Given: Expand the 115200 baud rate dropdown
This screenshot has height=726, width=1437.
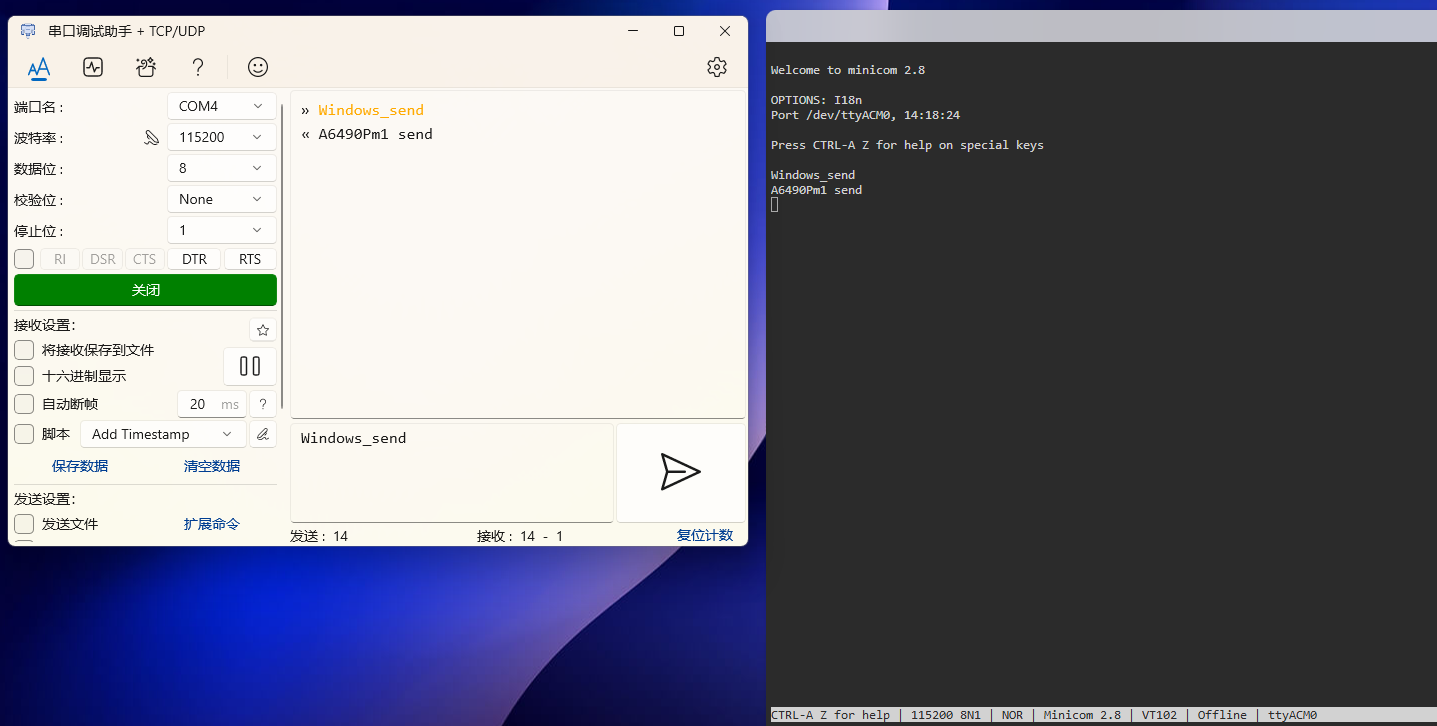Looking at the screenshot, I should (x=221, y=137).
